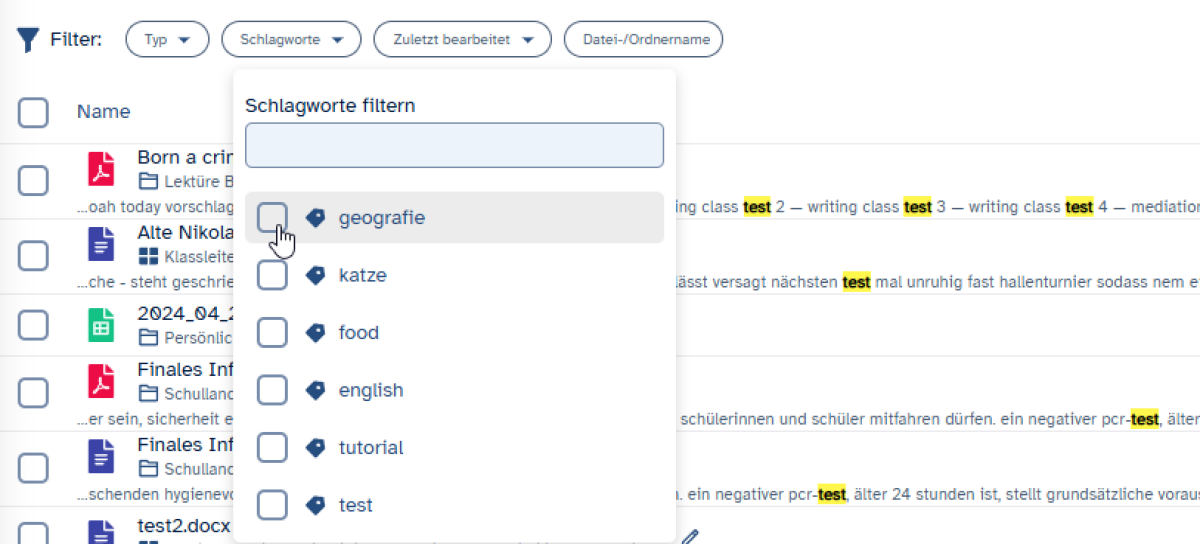Focus the Schlagworte filtern search field

454,145
